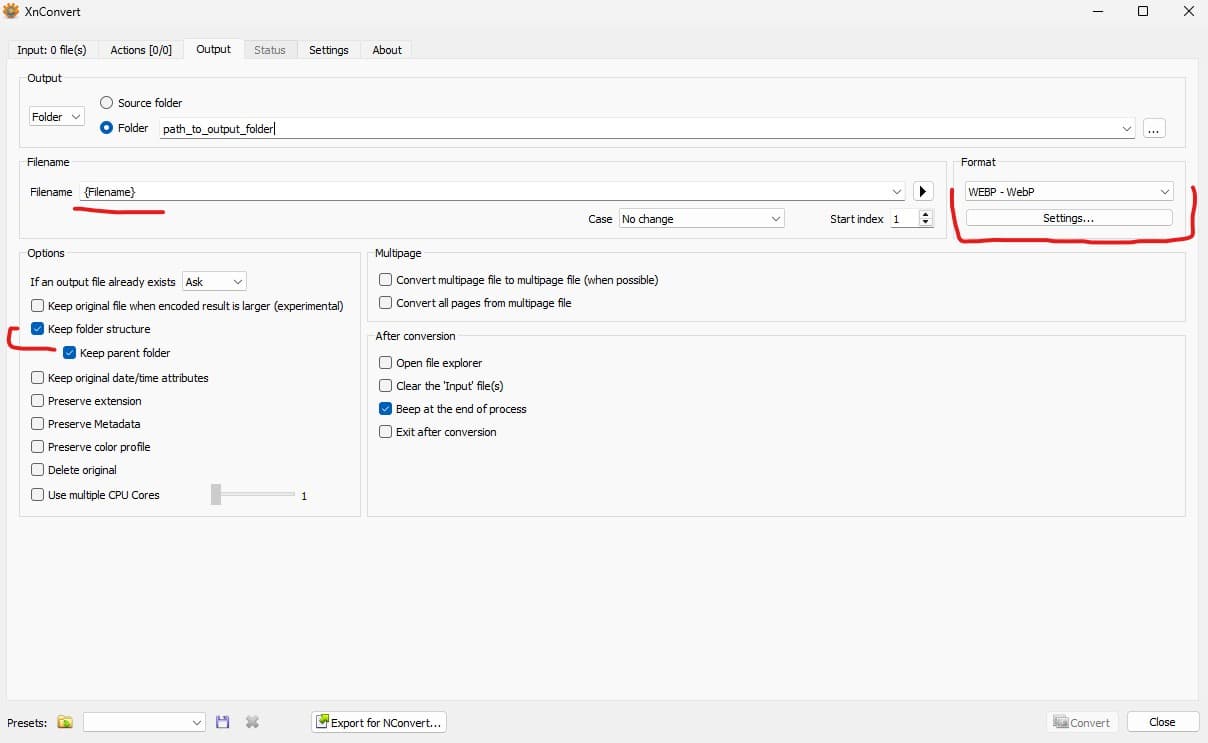Image resolution: width=1208 pixels, height=743 pixels.
Task: Uncheck Beep at the end of process
Action: (x=385, y=409)
